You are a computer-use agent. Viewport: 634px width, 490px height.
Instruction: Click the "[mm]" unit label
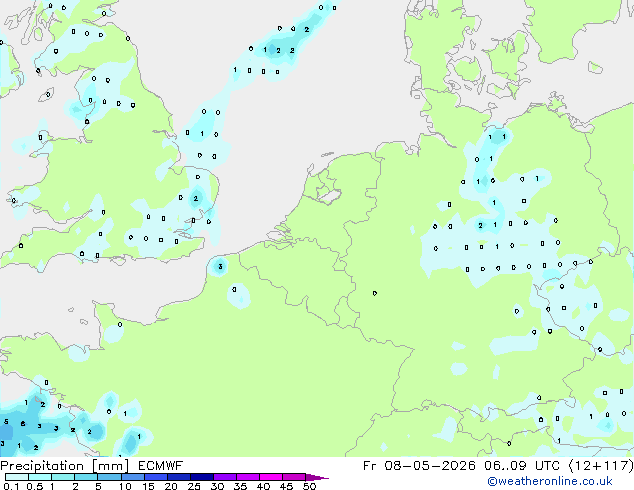[x=111, y=466]
